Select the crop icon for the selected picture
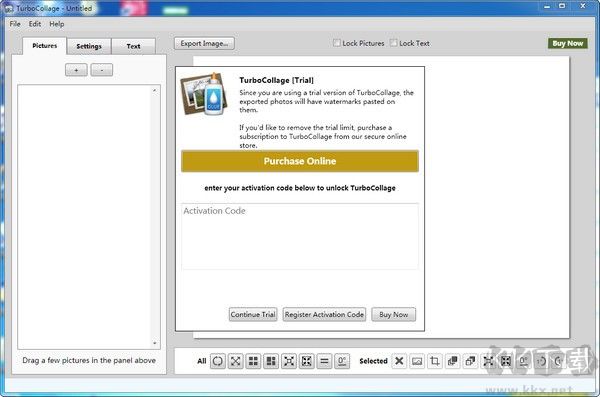 tap(435, 361)
